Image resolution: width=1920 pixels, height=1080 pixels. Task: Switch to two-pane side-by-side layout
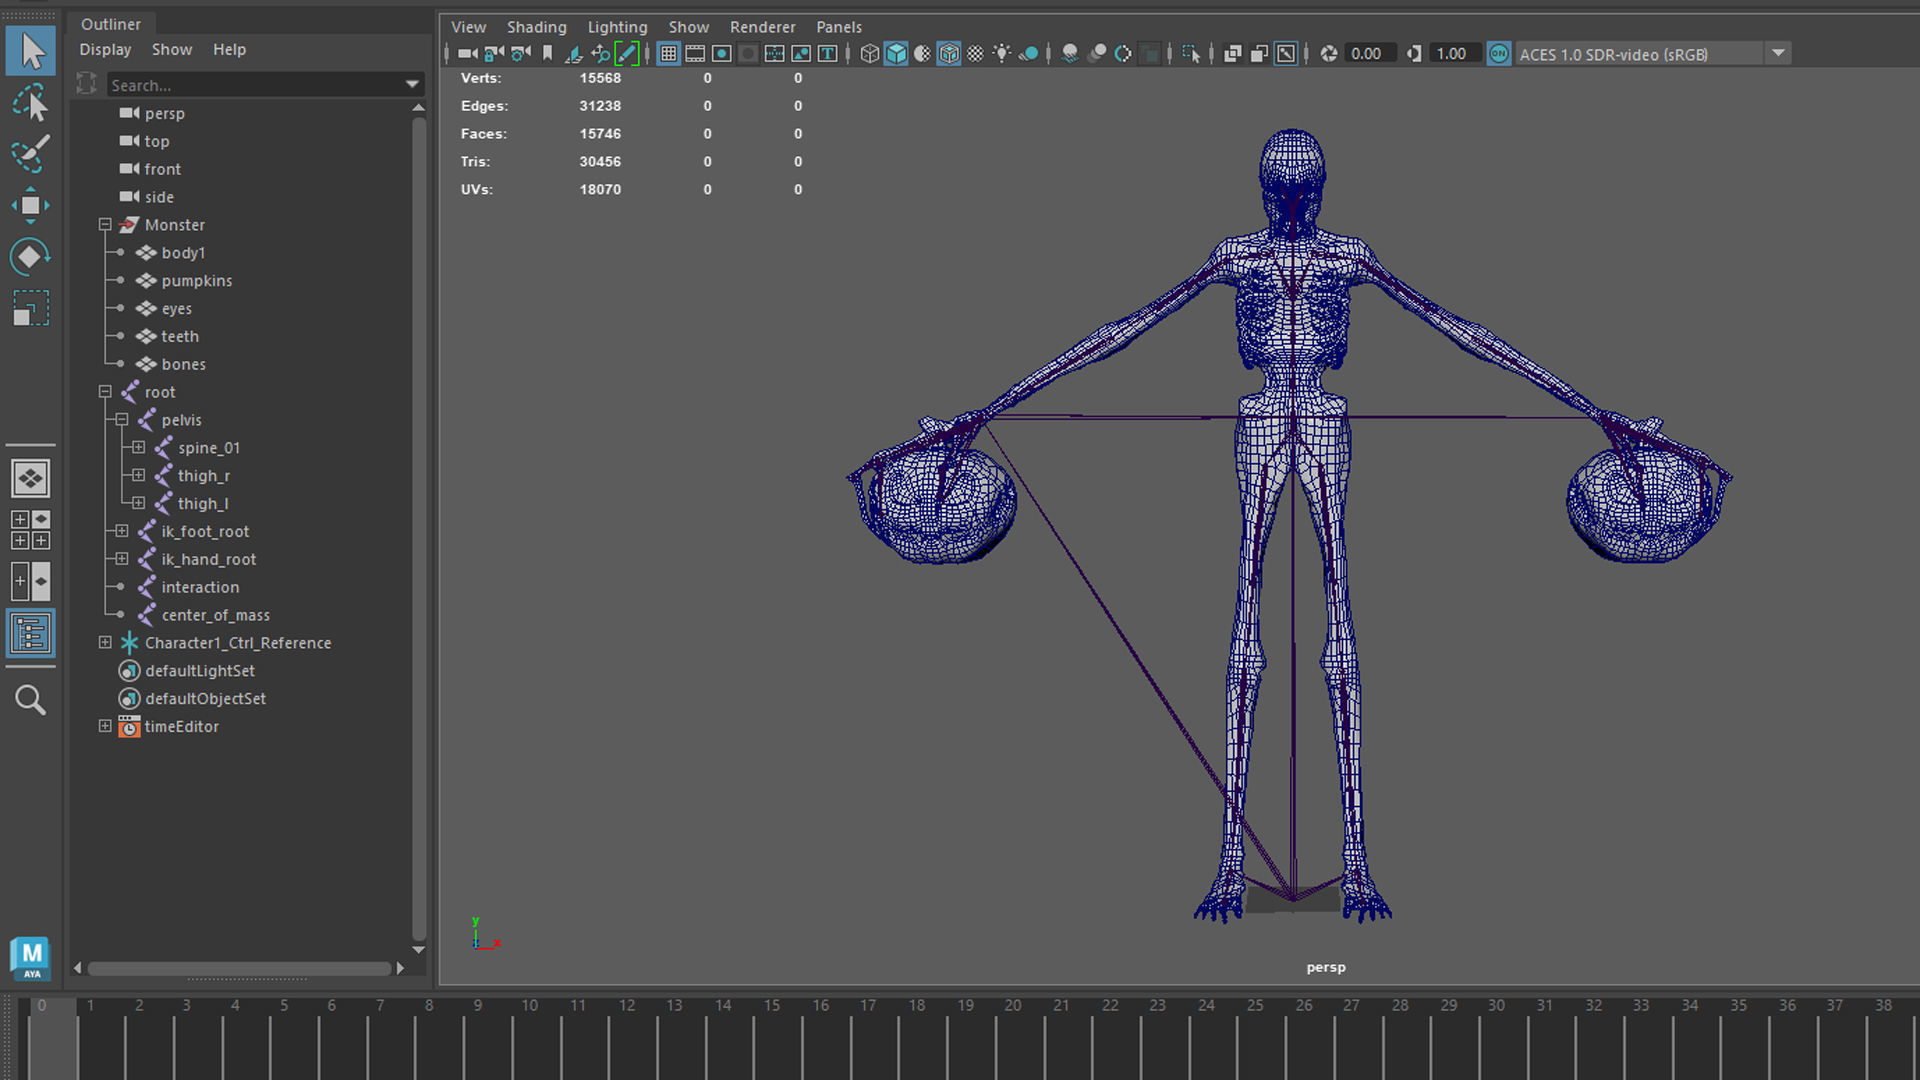[31, 581]
